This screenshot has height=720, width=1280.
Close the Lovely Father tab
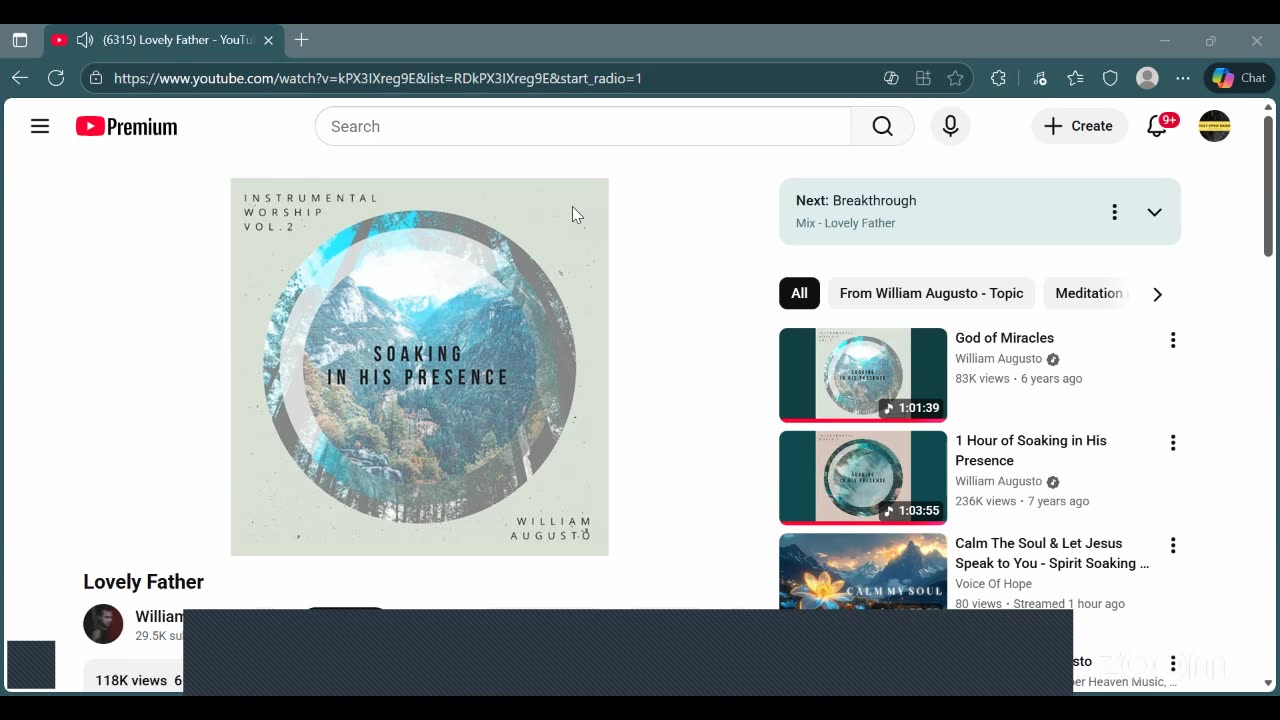pos(268,40)
